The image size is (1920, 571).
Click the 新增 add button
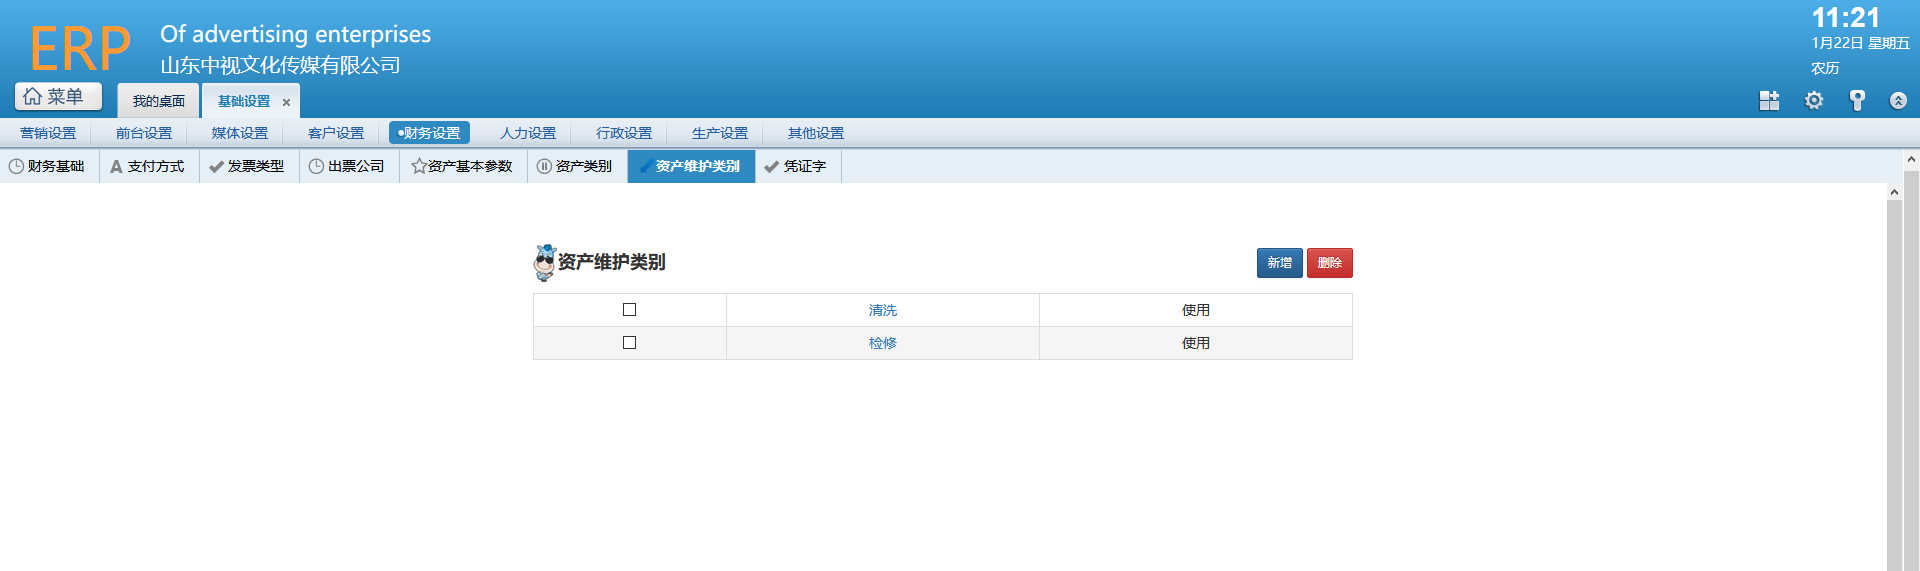pos(1279,263)
